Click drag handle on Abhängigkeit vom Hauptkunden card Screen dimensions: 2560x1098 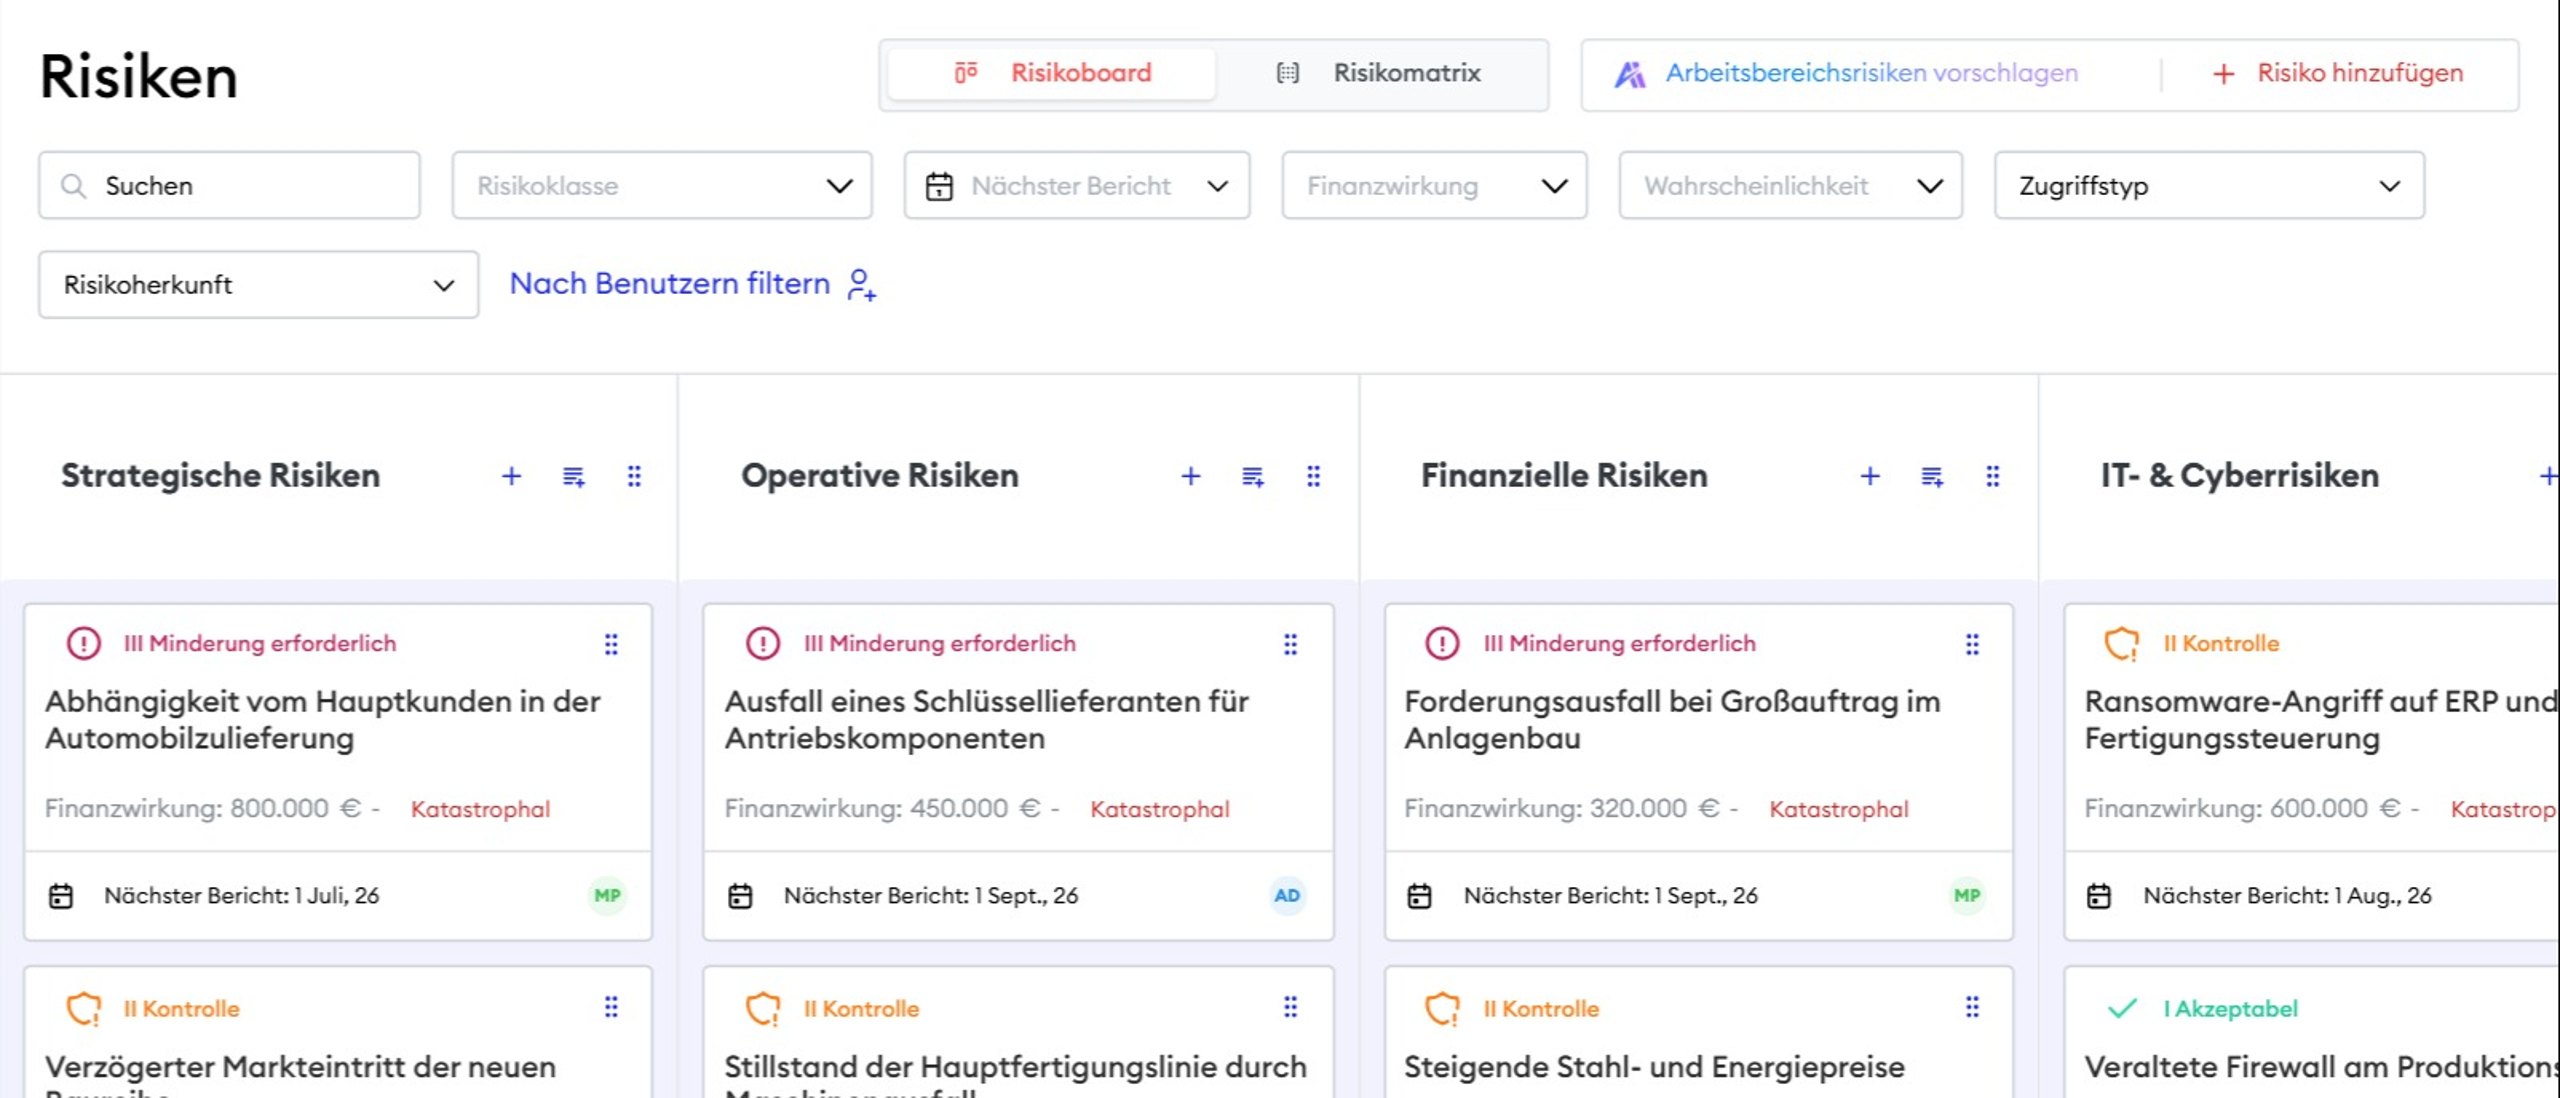(611, 644)
